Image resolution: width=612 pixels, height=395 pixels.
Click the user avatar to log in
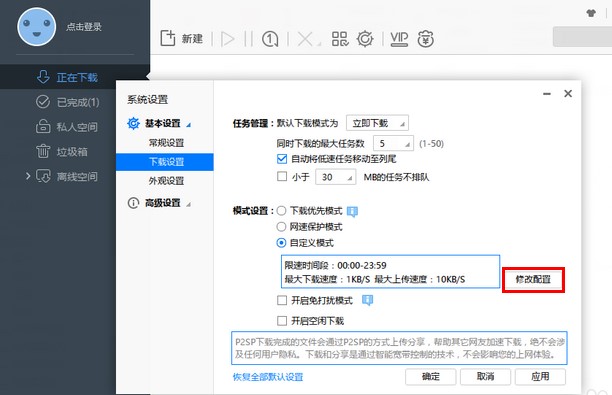coord(37,27)
